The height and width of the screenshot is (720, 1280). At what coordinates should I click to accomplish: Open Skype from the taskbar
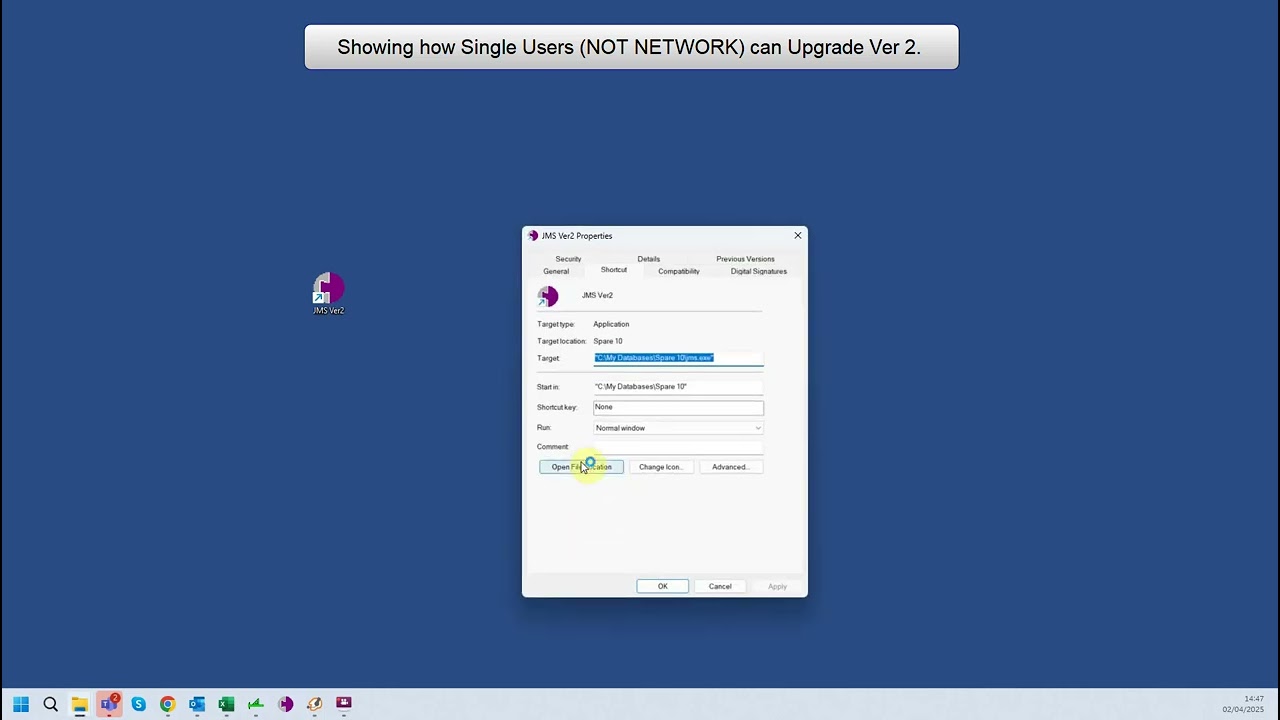tap(138, 704)
